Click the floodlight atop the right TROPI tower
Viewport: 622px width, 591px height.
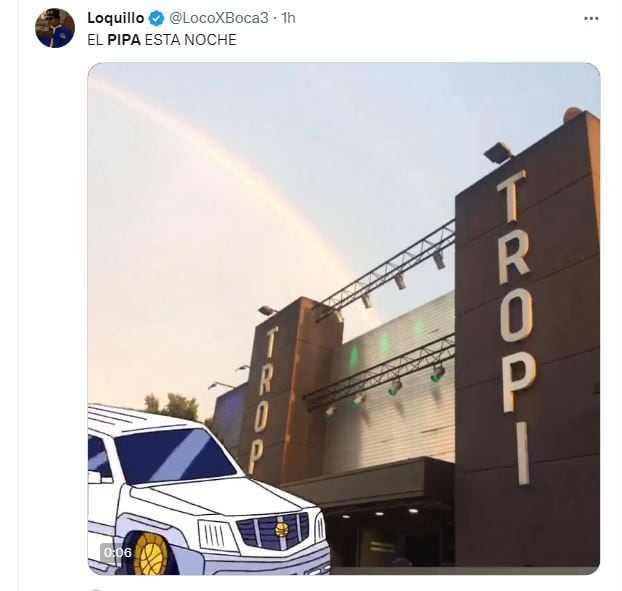pos(498,152)
